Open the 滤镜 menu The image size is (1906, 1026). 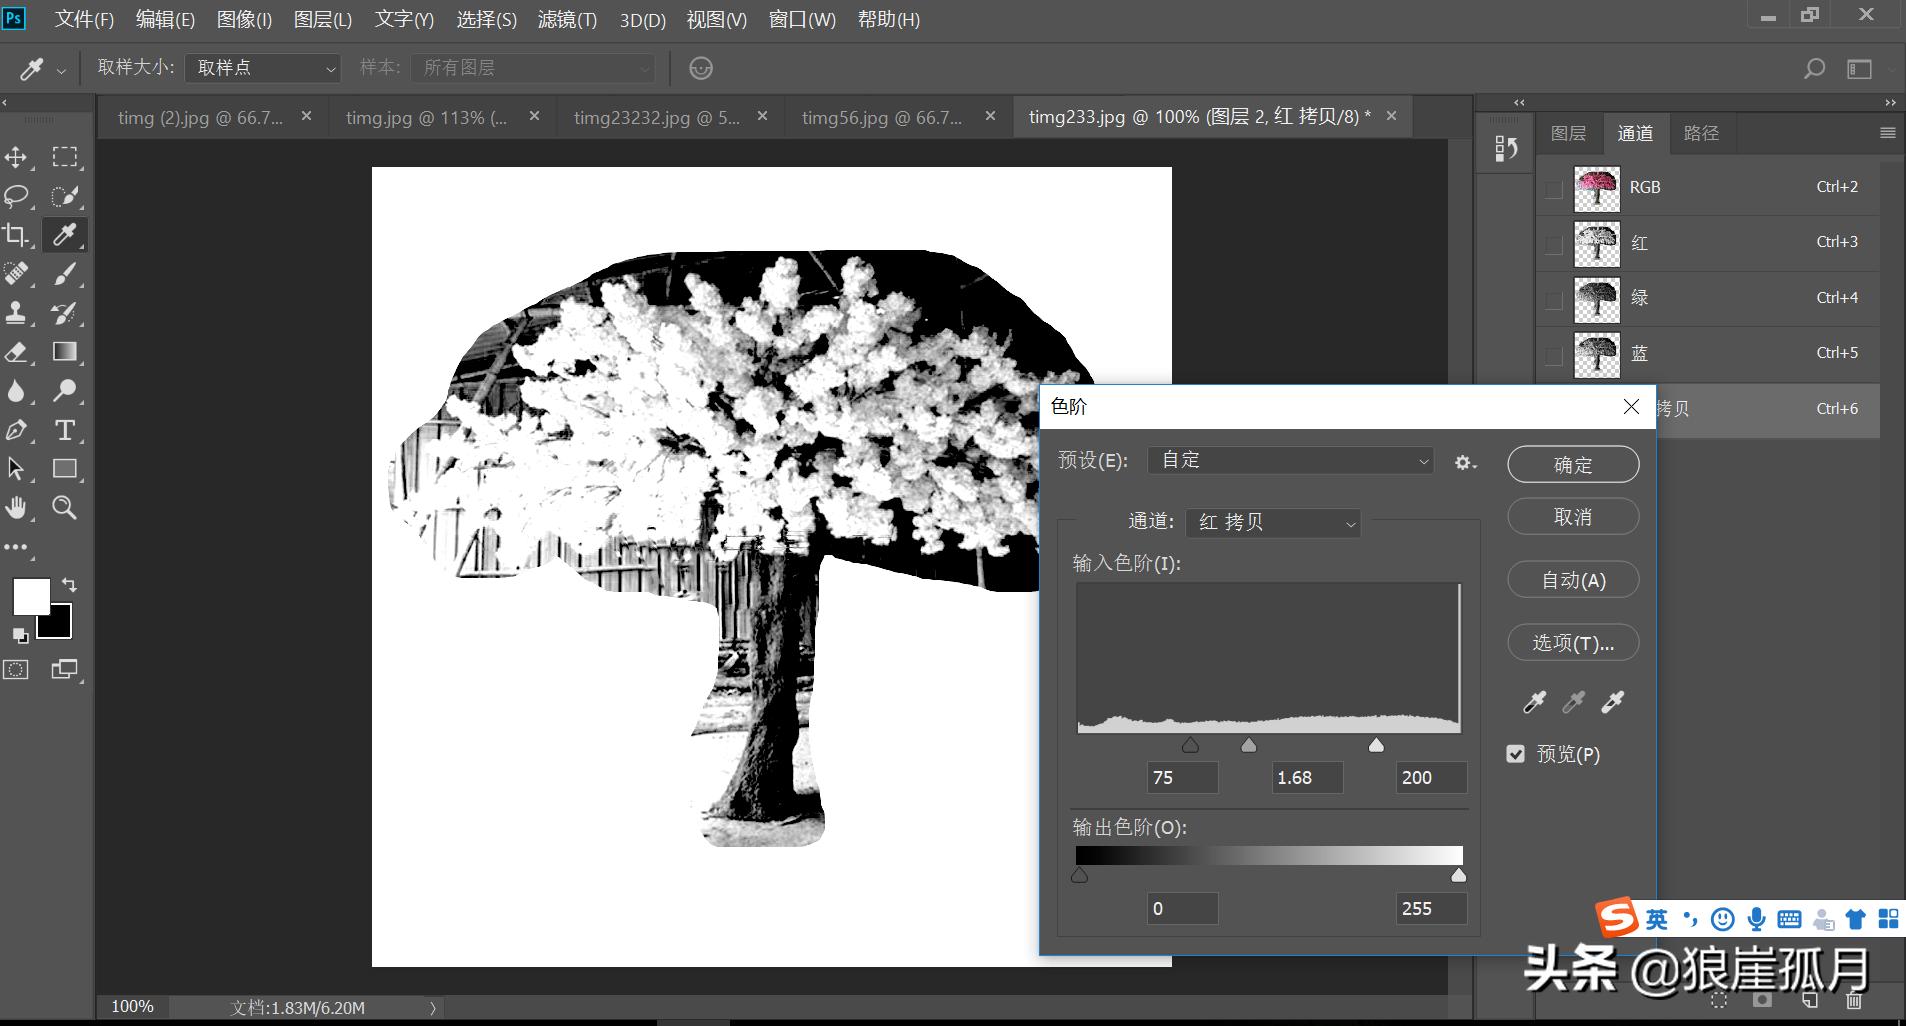pyautogui.click(x=565, y=19)
